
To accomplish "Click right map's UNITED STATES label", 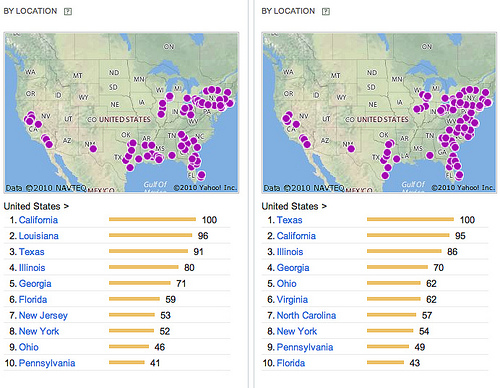I will (383, 119).
